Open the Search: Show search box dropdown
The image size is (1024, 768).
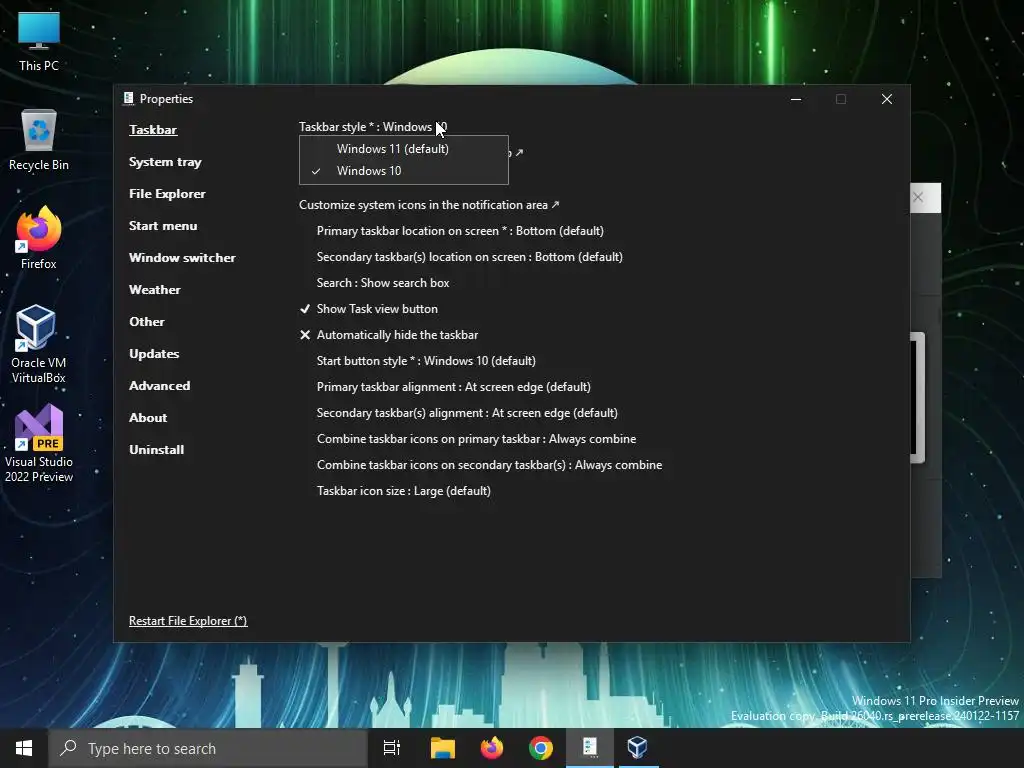[383, 283]
